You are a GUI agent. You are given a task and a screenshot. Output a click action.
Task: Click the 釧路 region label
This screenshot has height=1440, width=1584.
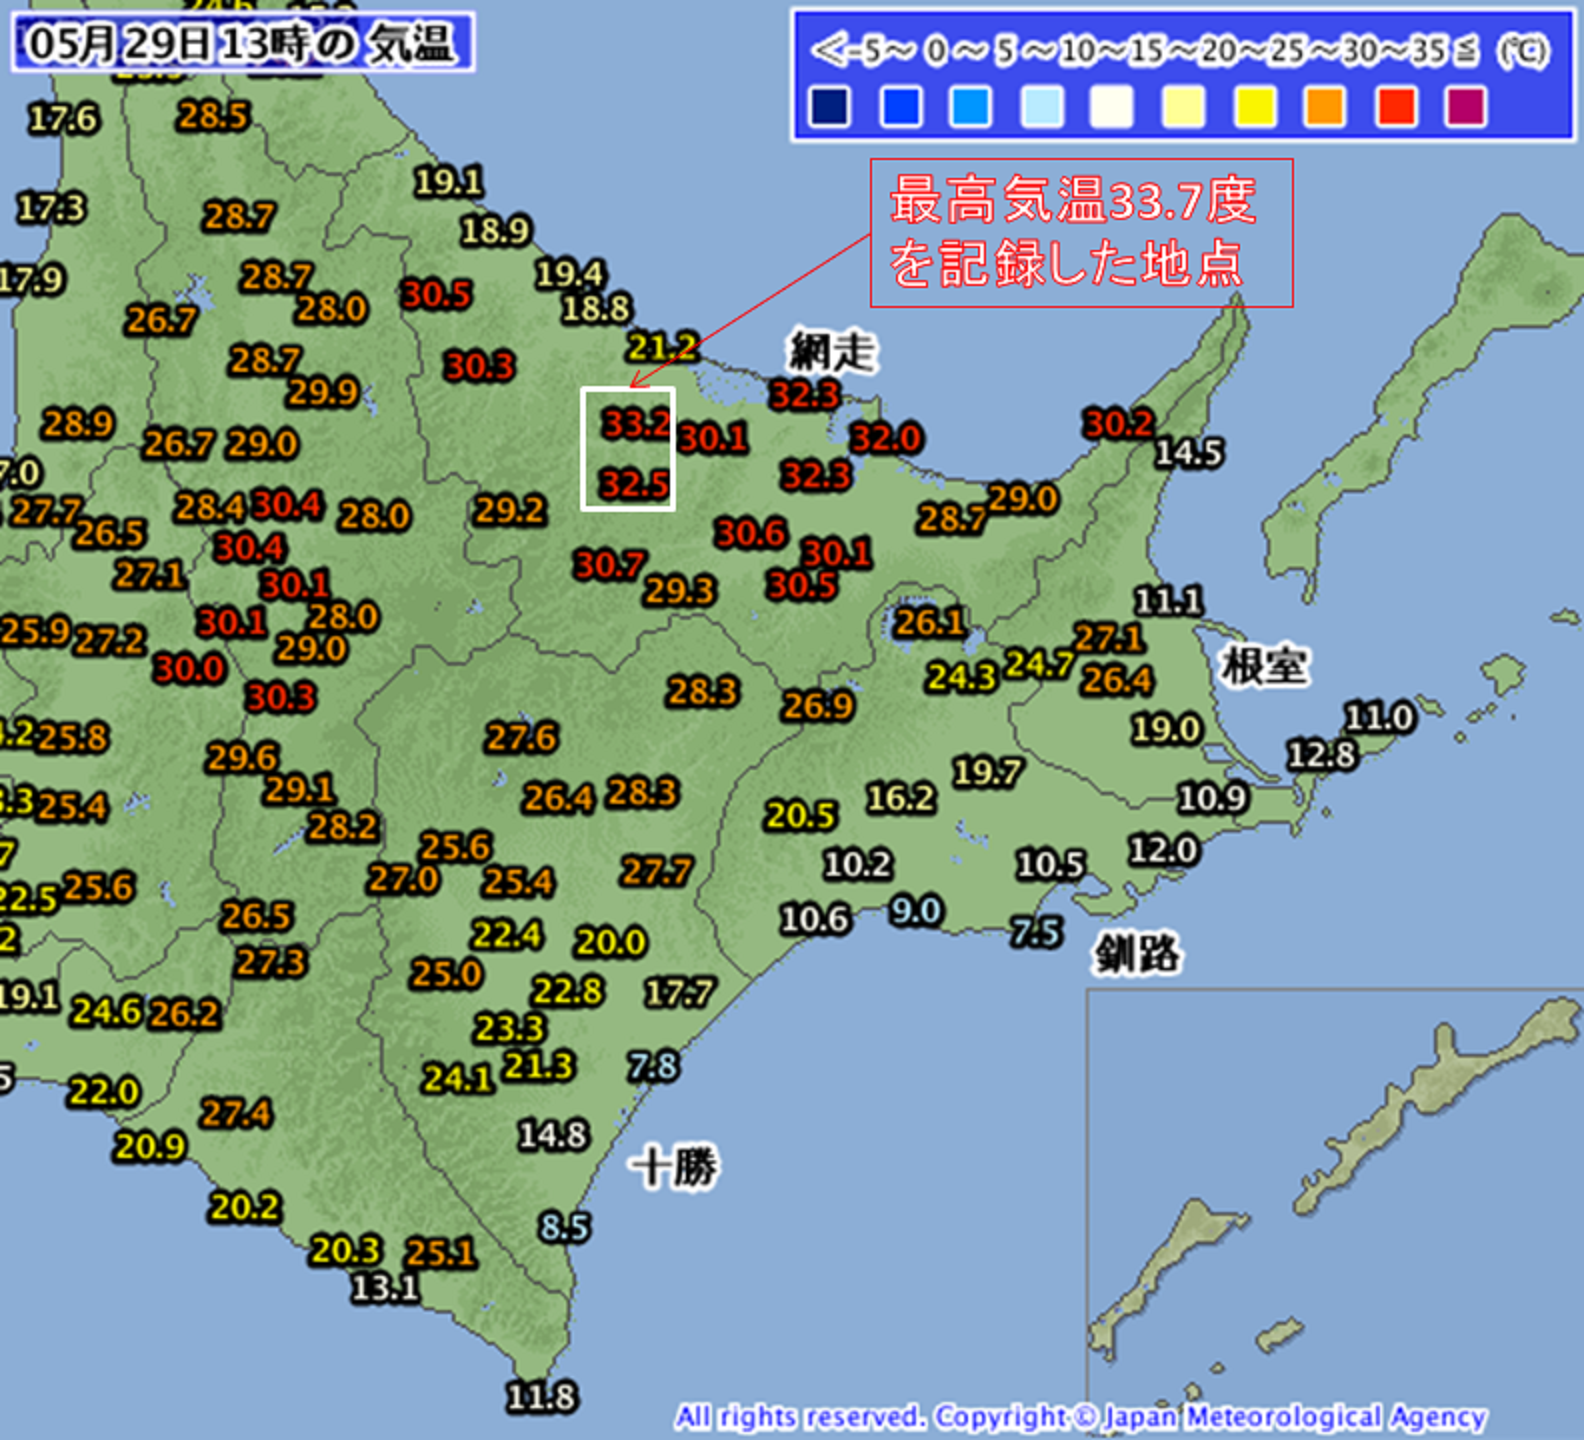(1137, 953)
